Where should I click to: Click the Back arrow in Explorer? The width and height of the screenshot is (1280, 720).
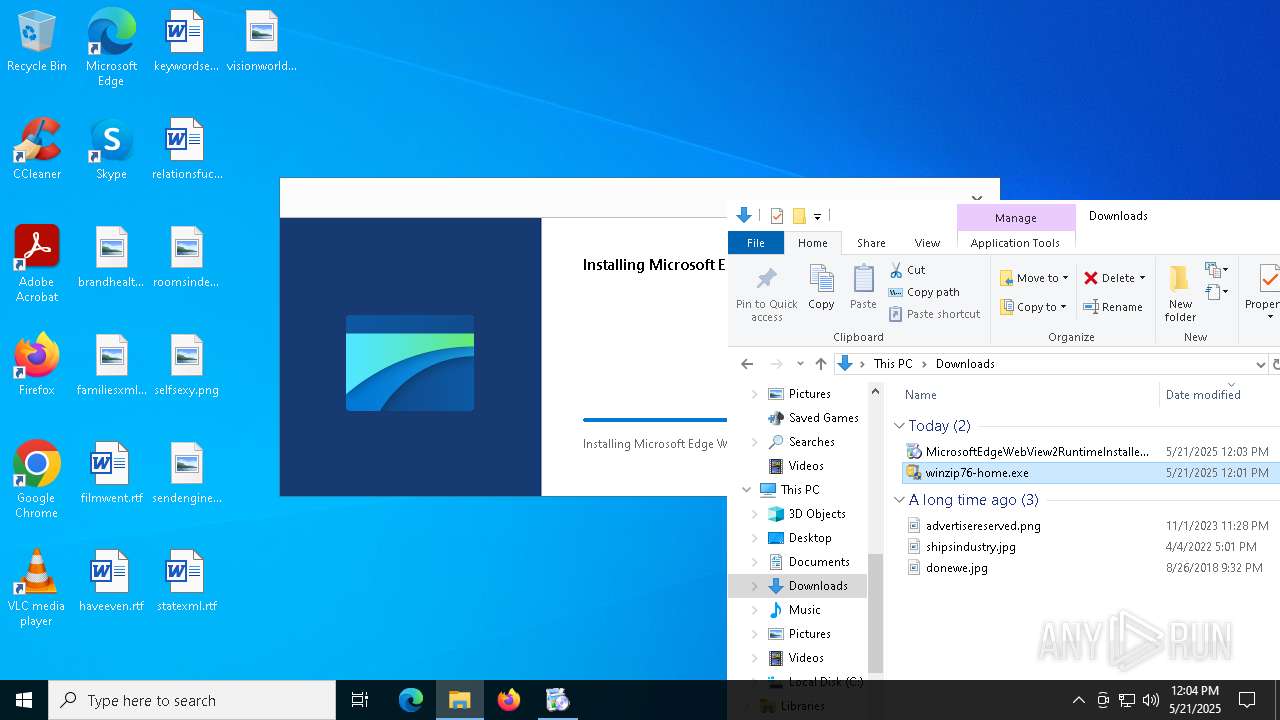pyautogui.click(x=747, y=364)
